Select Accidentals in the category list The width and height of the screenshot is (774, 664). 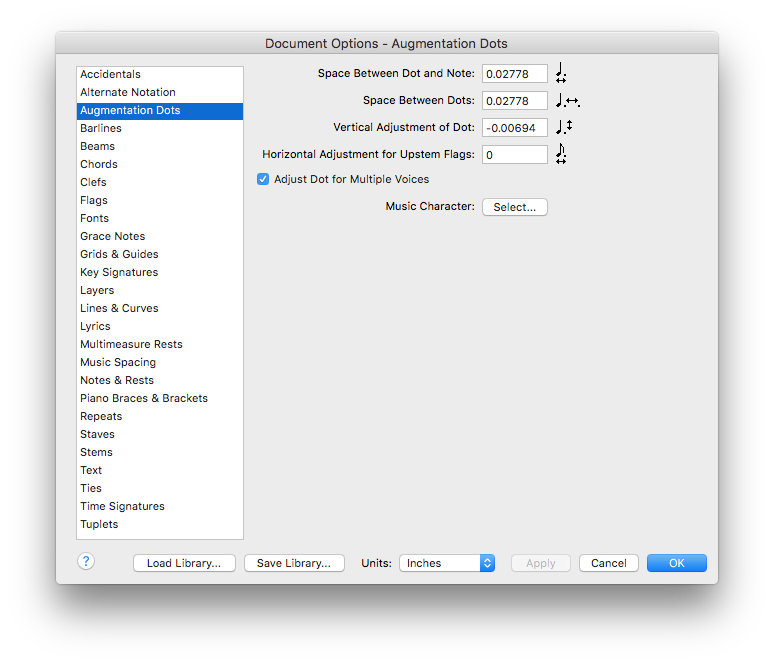[160, 74]
